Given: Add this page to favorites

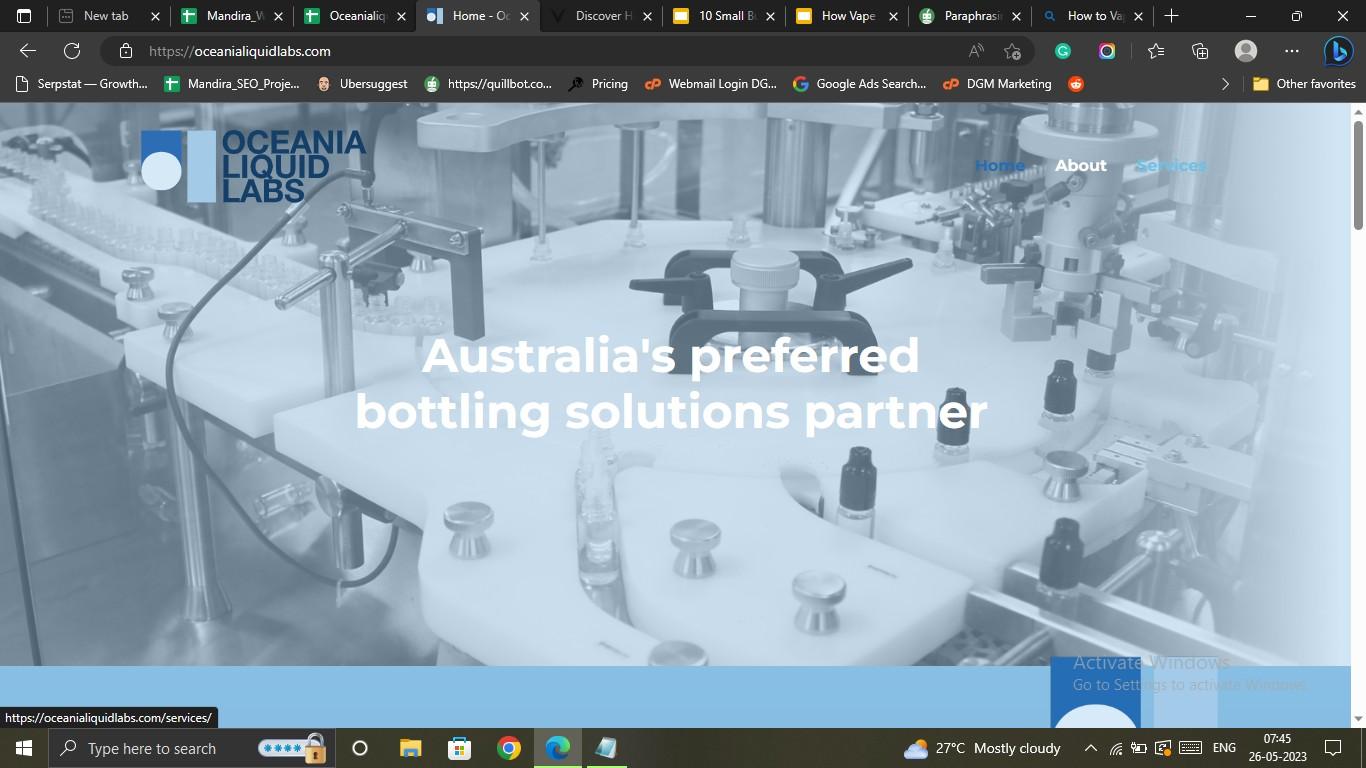Looking at the screenshot, I should [1013, 51].
